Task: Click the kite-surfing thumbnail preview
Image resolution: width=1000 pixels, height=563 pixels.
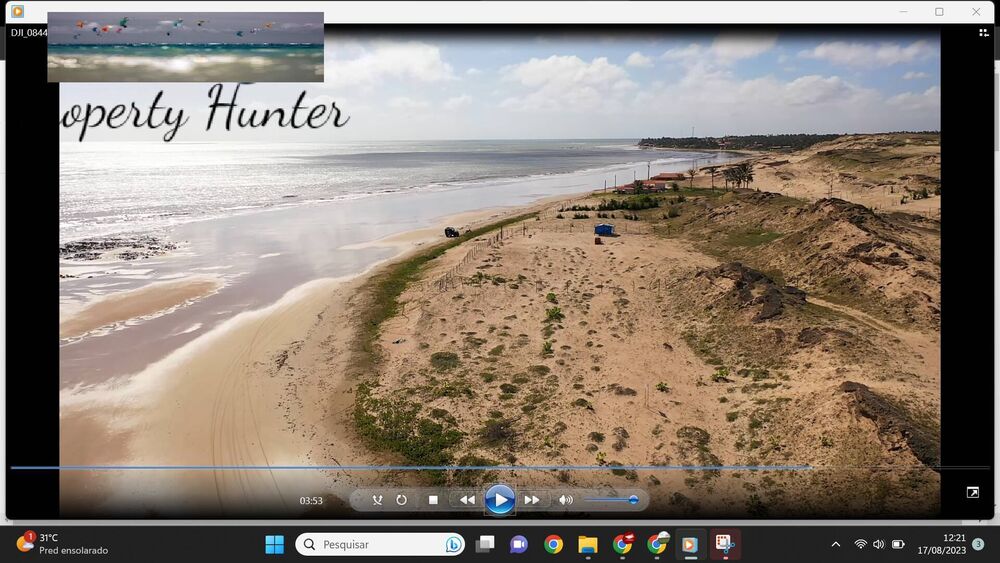Action: click(185, 47)
